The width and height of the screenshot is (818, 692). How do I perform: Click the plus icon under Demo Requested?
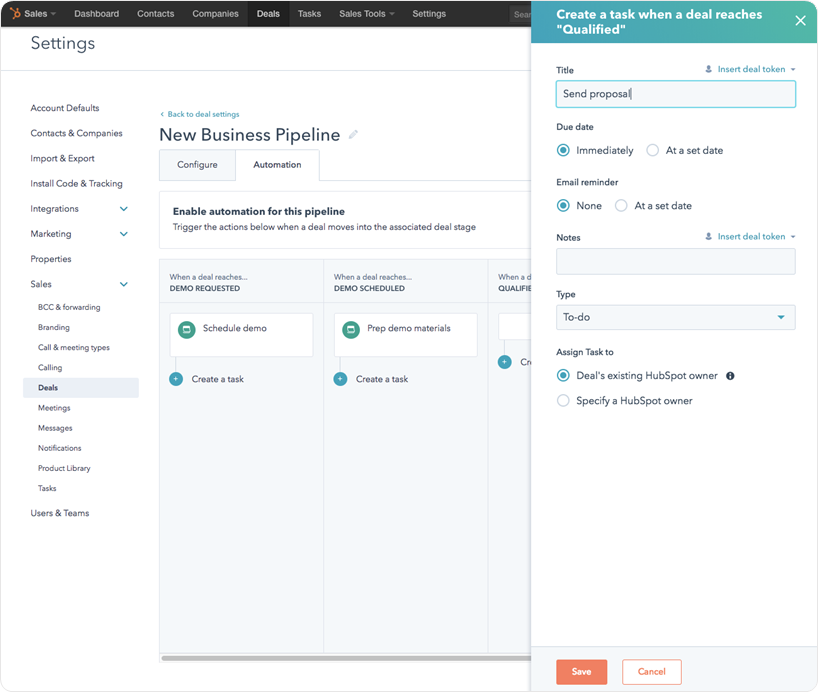(176, 379)
